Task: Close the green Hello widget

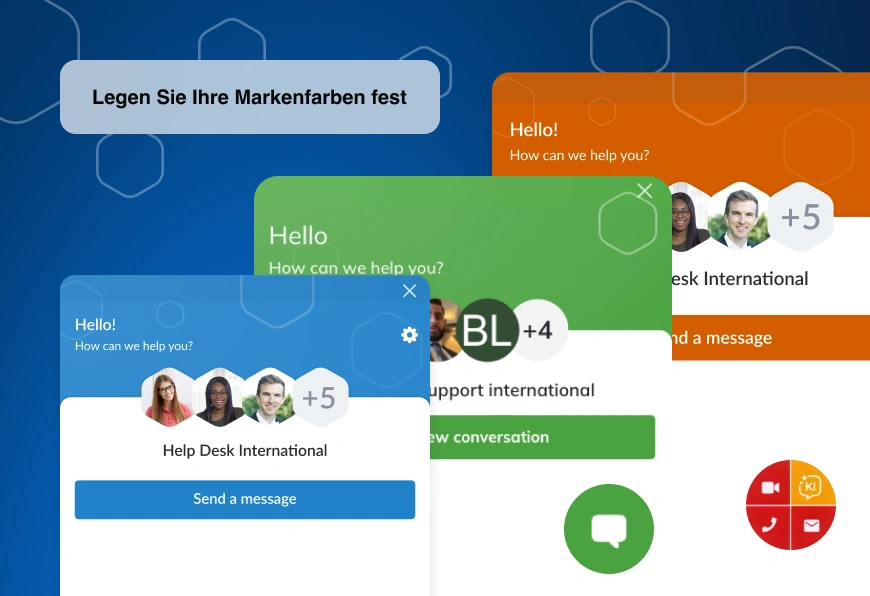Action: 645,191
